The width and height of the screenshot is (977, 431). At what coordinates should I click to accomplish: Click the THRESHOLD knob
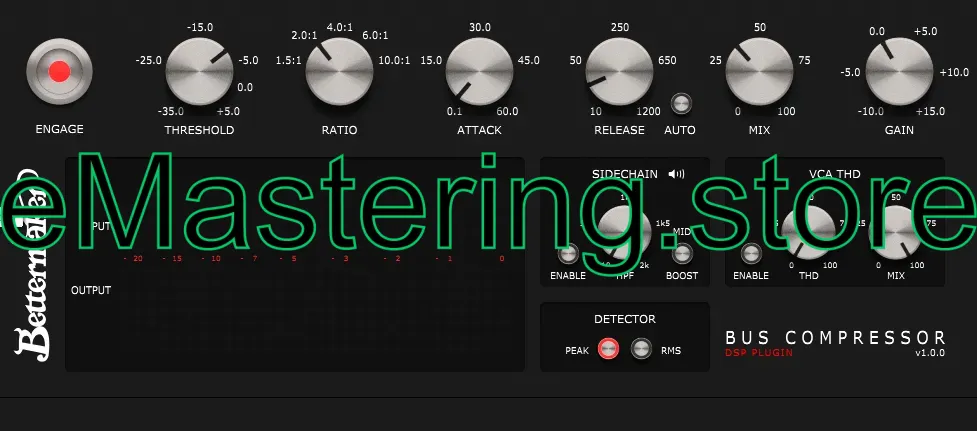pos(199,71)
